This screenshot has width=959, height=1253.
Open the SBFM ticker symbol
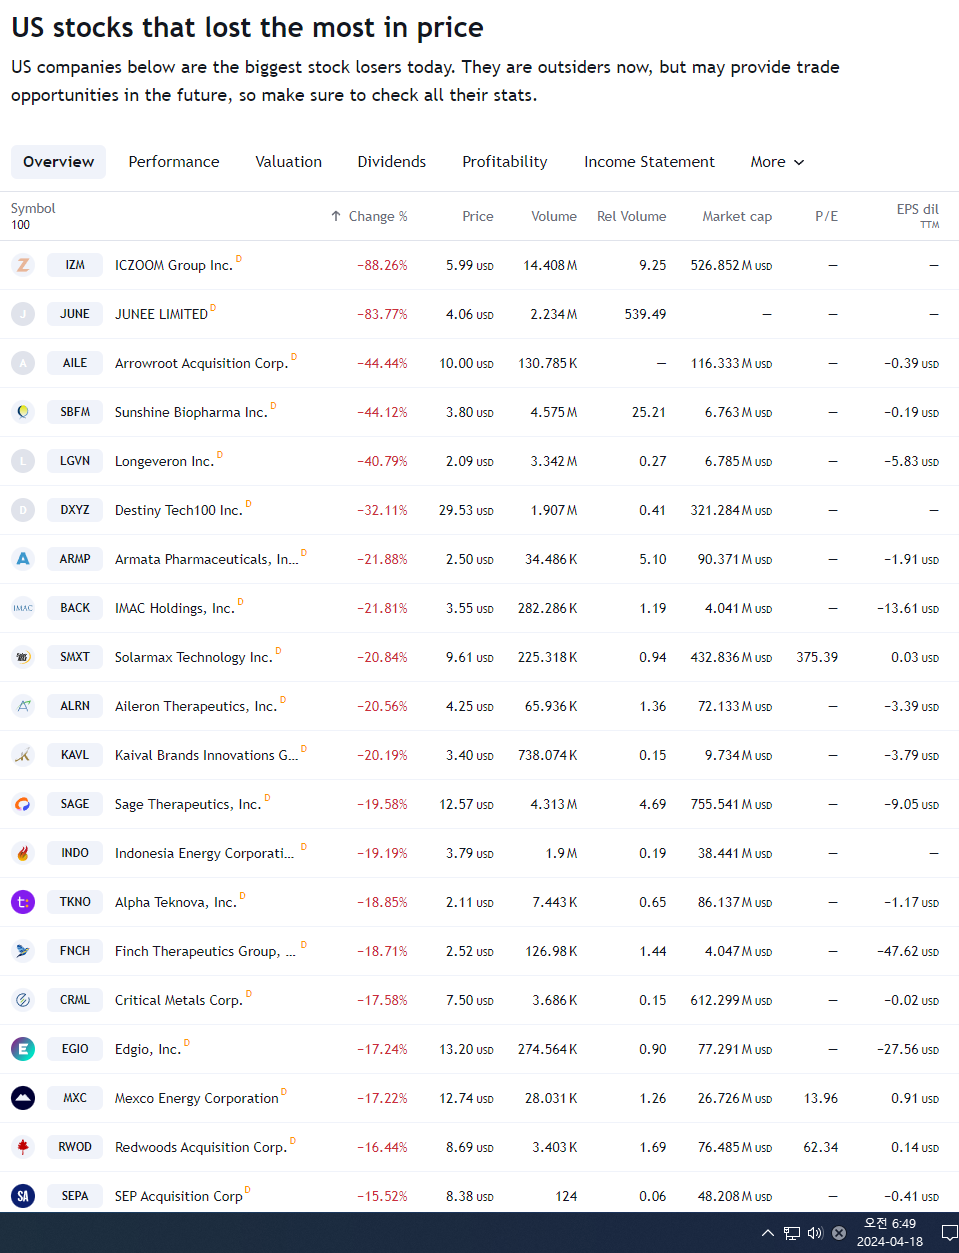(75, 412)
